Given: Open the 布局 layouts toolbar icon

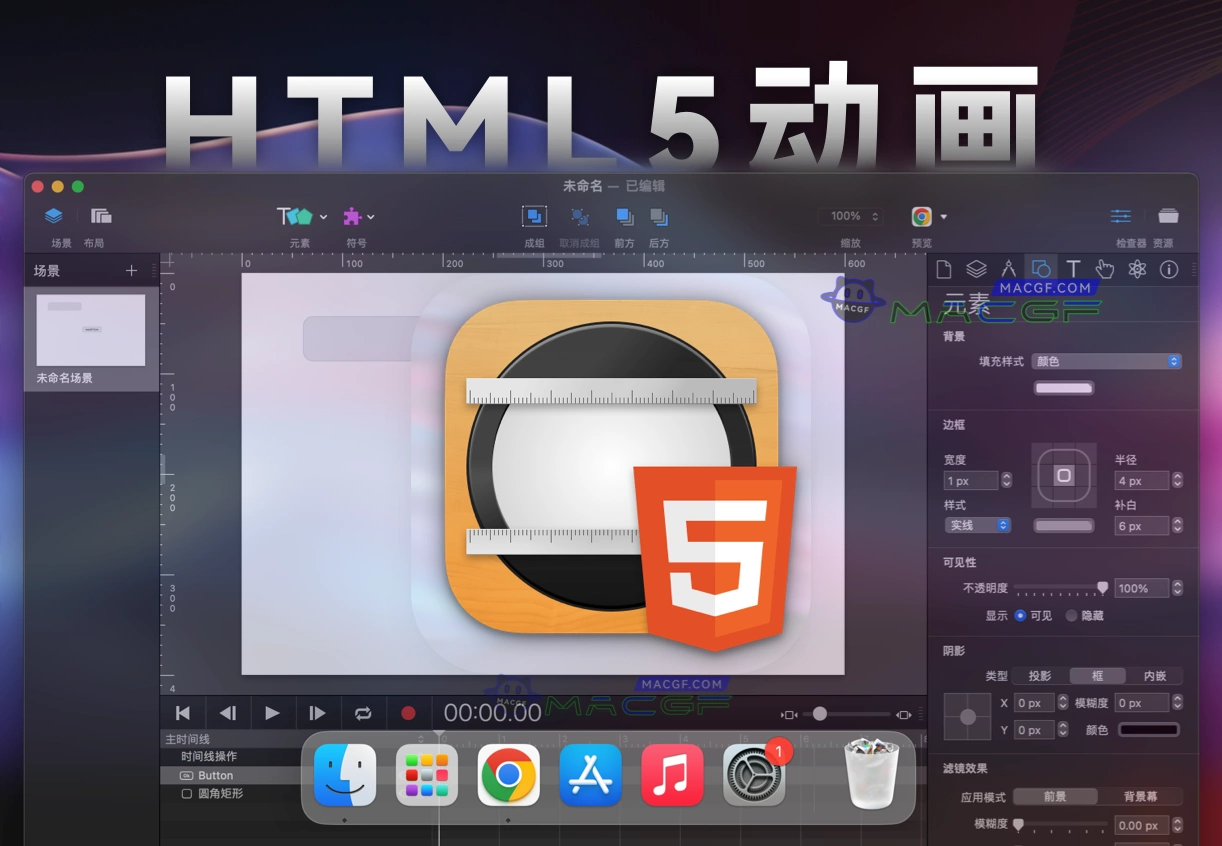Looking at the screenshot, I should (x=101, y=216).
